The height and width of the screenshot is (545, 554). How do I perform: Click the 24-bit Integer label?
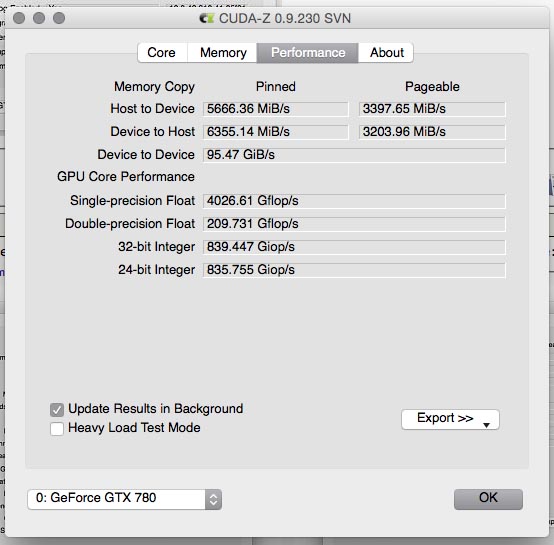pyautogui.click(x=156, y=270)
